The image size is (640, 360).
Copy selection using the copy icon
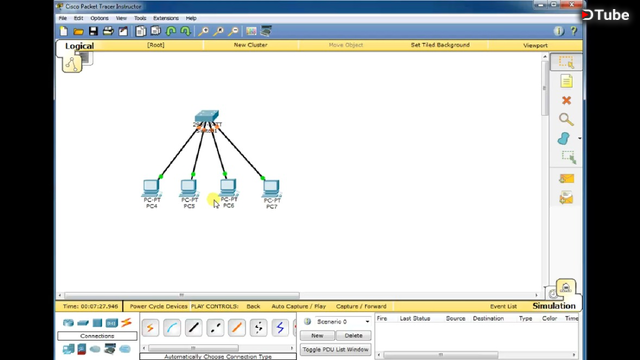coord(141,31)
